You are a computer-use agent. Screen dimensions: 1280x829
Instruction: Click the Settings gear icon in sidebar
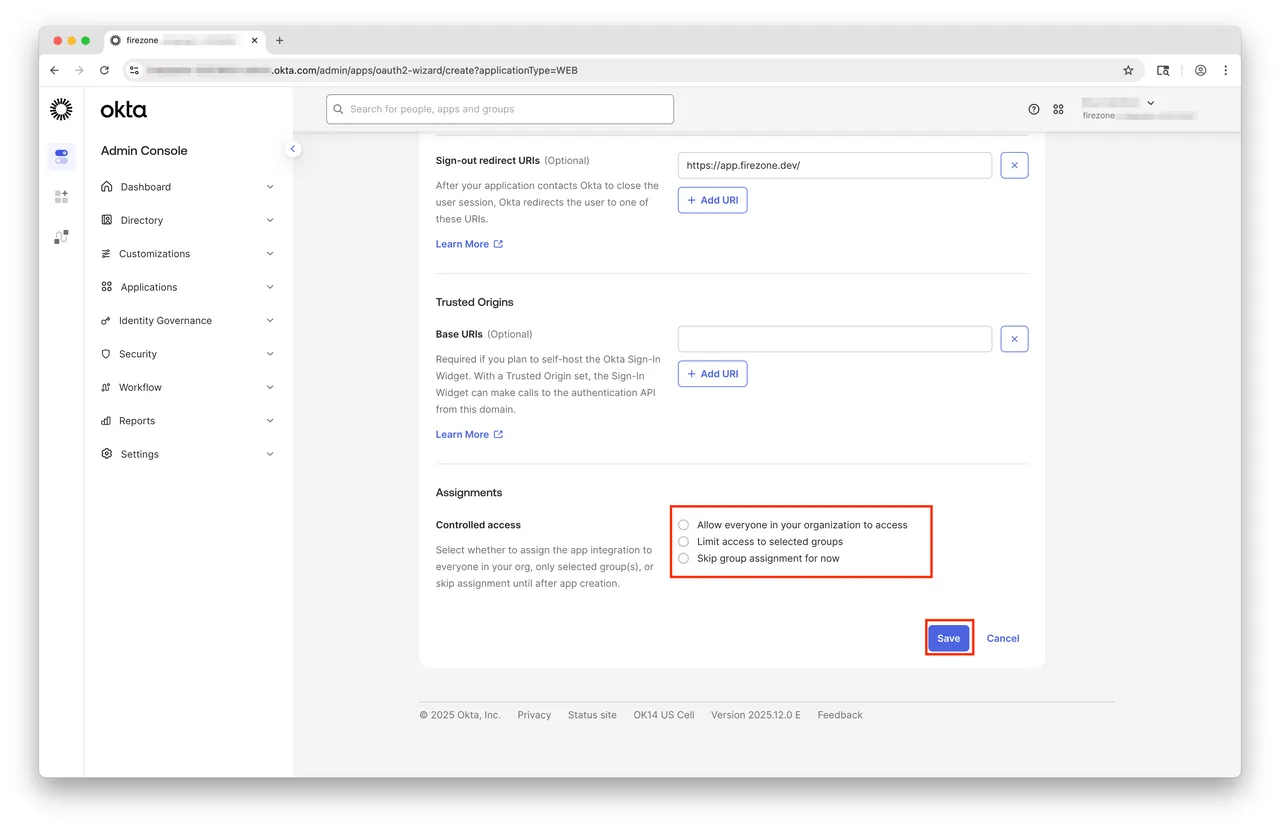(x=107, y=454)
